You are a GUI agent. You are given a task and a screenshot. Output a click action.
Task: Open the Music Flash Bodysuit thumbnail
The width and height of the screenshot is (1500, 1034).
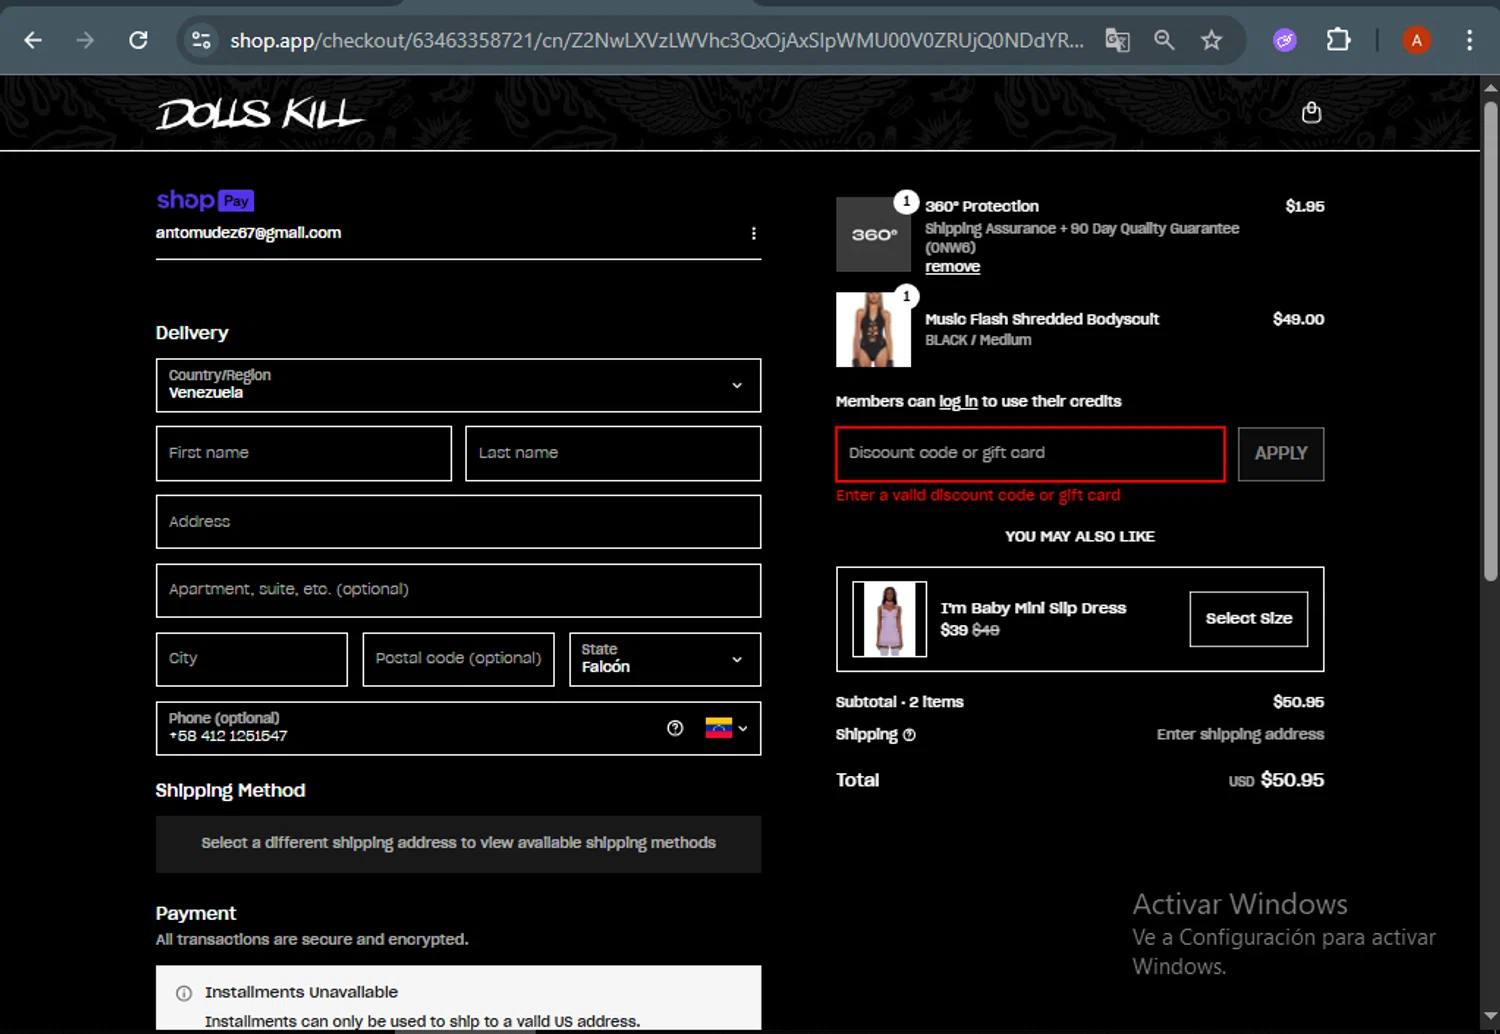[873, 329]
